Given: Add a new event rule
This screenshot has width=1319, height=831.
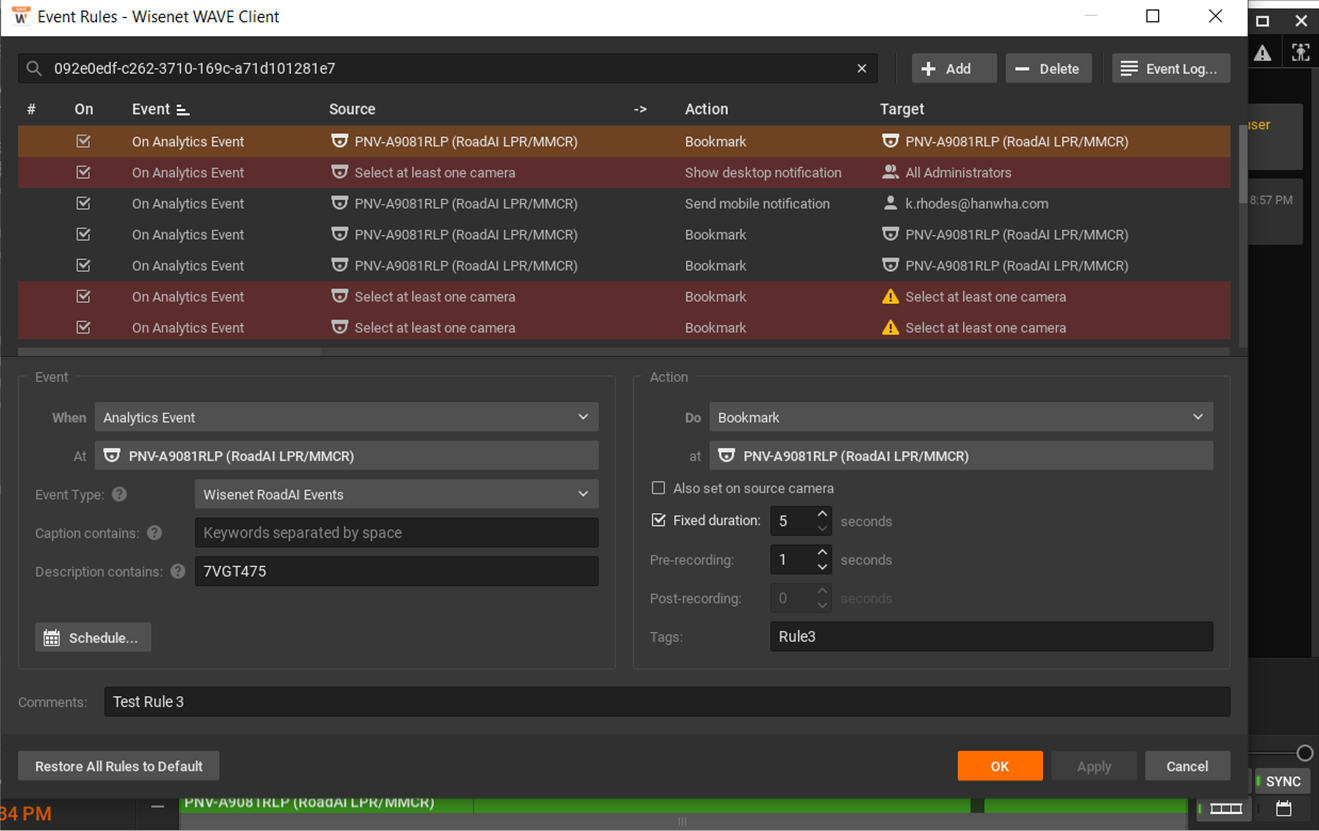Looking at the screenshot, I should point(954,68).
